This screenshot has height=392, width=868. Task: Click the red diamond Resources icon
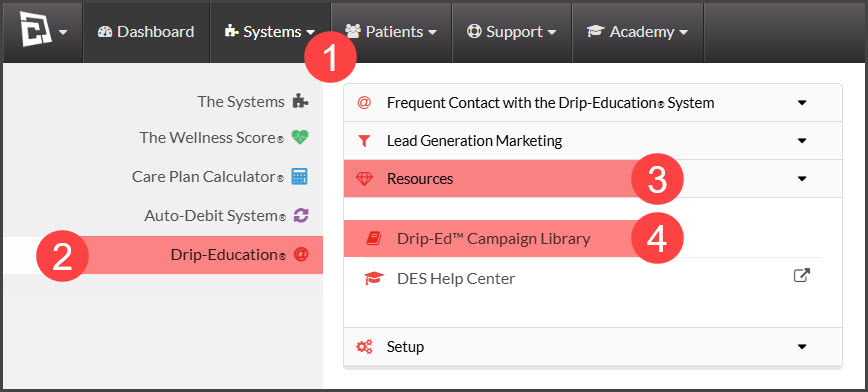tap(364, 179)
